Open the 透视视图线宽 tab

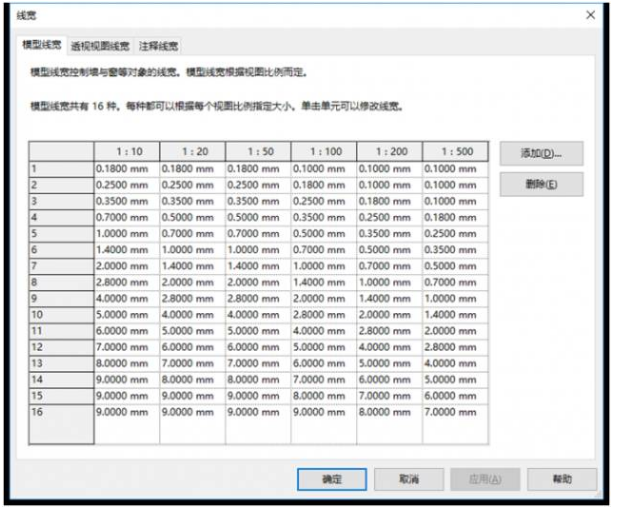point(100,46)
